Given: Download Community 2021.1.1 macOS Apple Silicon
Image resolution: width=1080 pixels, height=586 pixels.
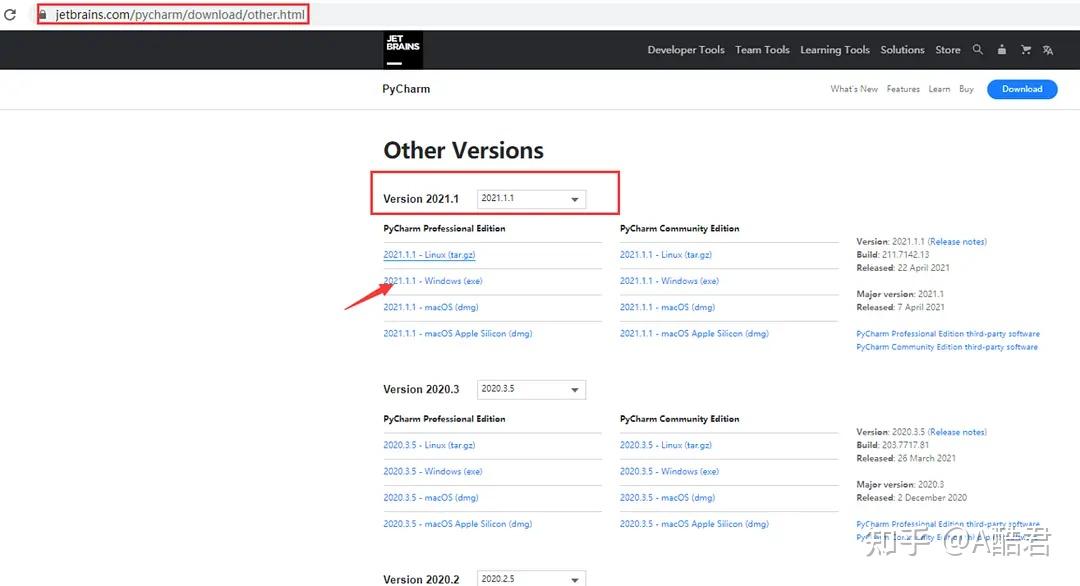Looking at the screenshot, I should pyautogui.click(x=694, y=333).
